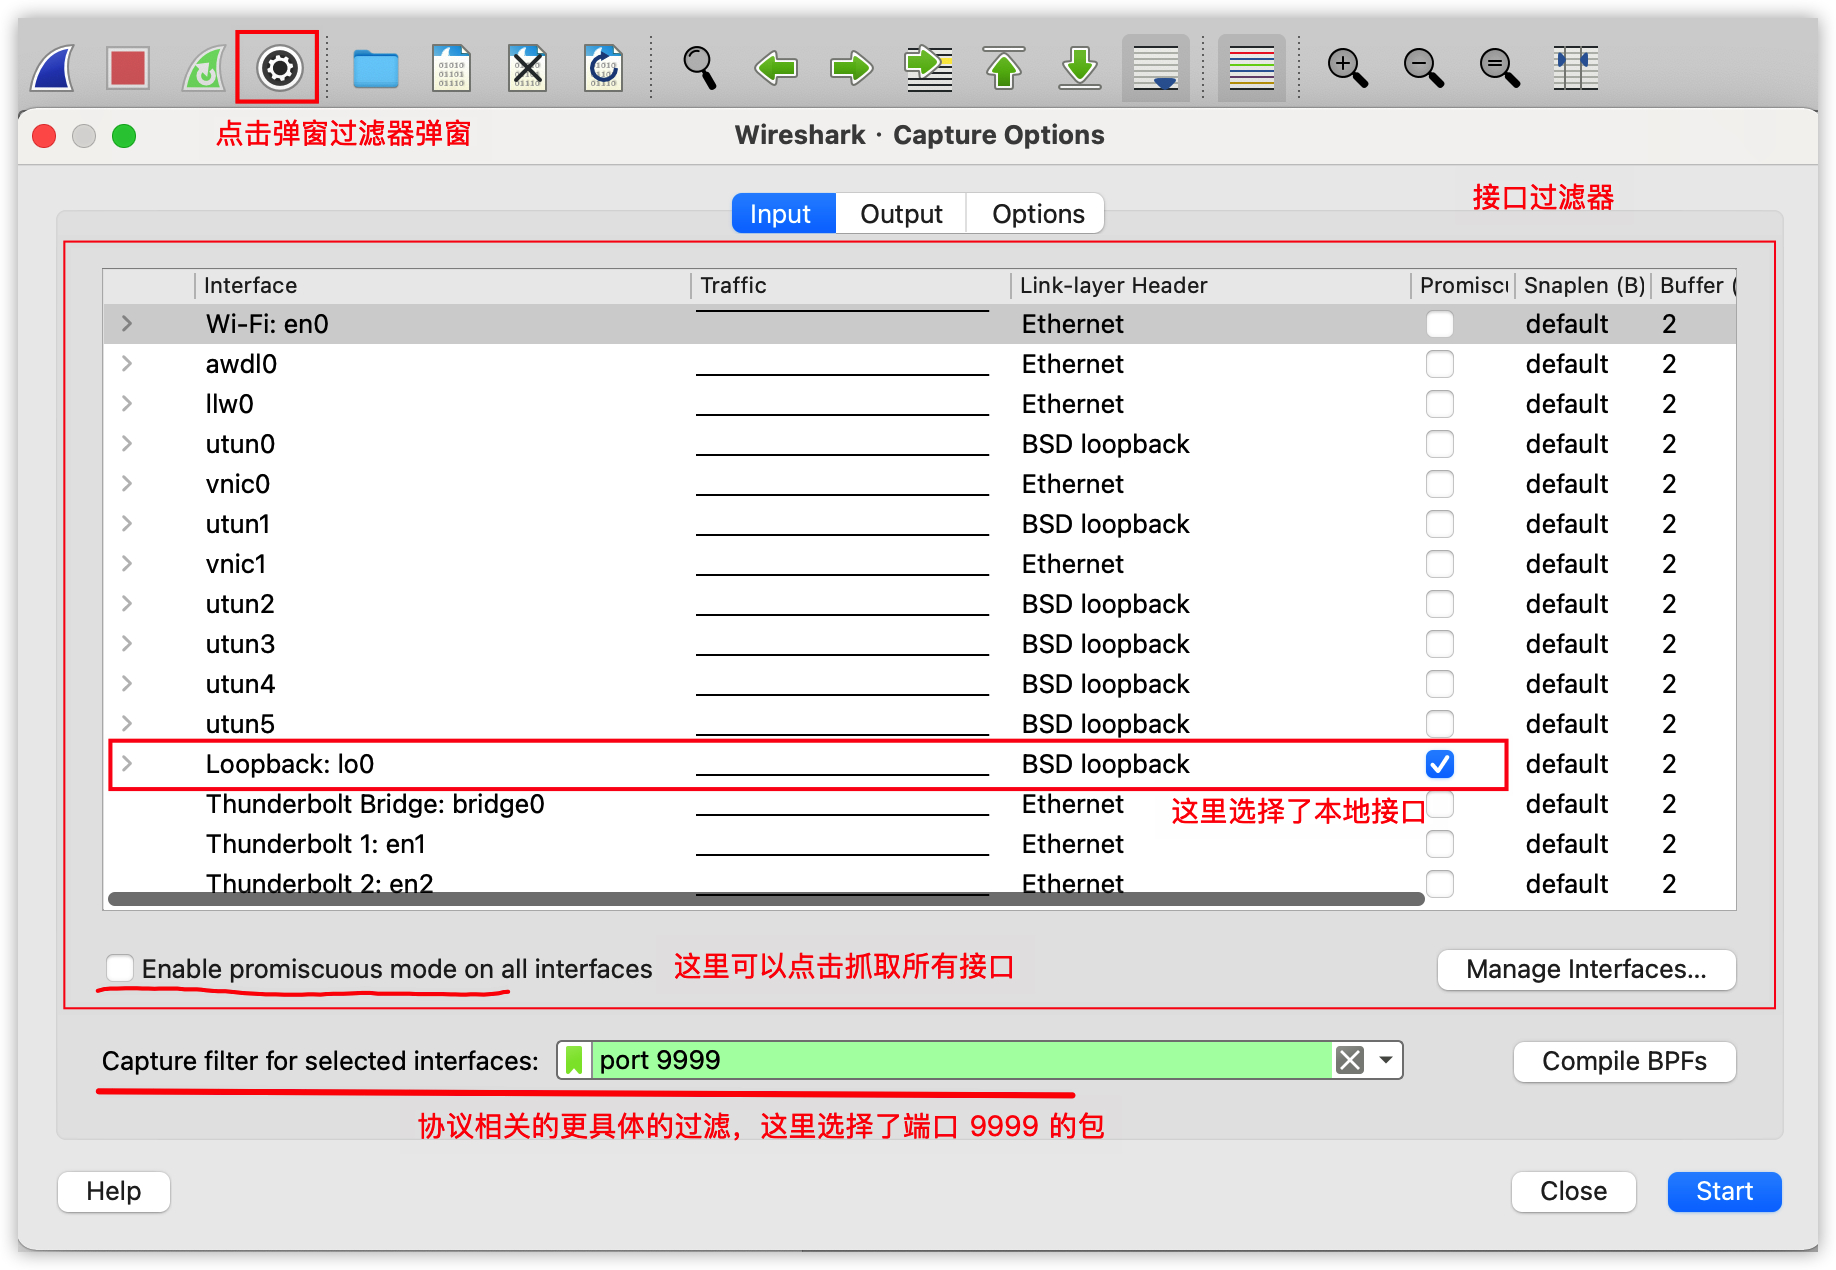The width and height of the screenshot is (1836, 1270).
Task: Uncheck promiscuous mode for Loopback: lo0
Action: pyautogui.click(x=1440, y=764)
